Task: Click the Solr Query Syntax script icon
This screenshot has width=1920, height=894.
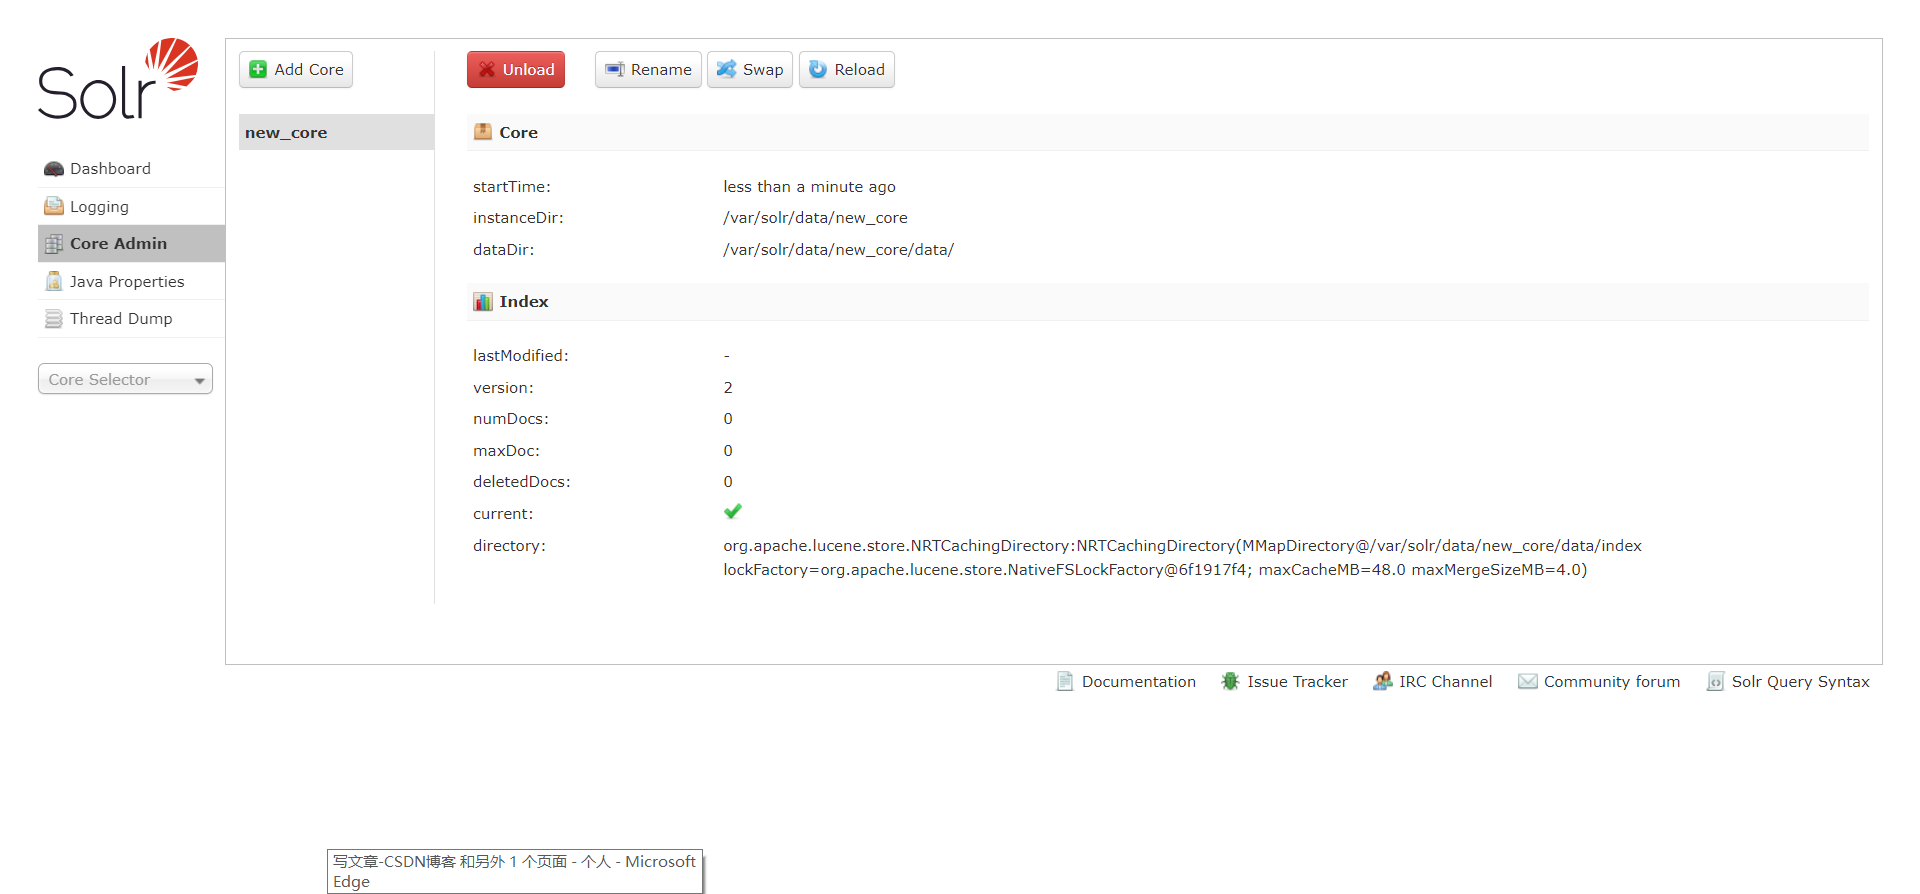Action: [x=1715, y=681]
